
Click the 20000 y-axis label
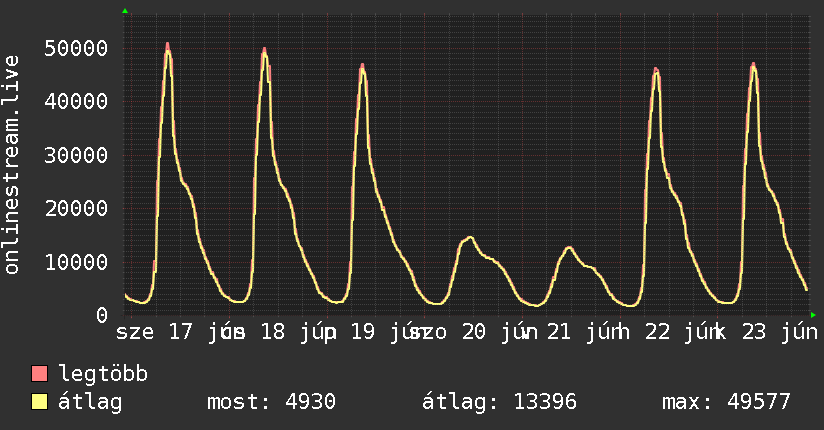[x=76, y=209]
